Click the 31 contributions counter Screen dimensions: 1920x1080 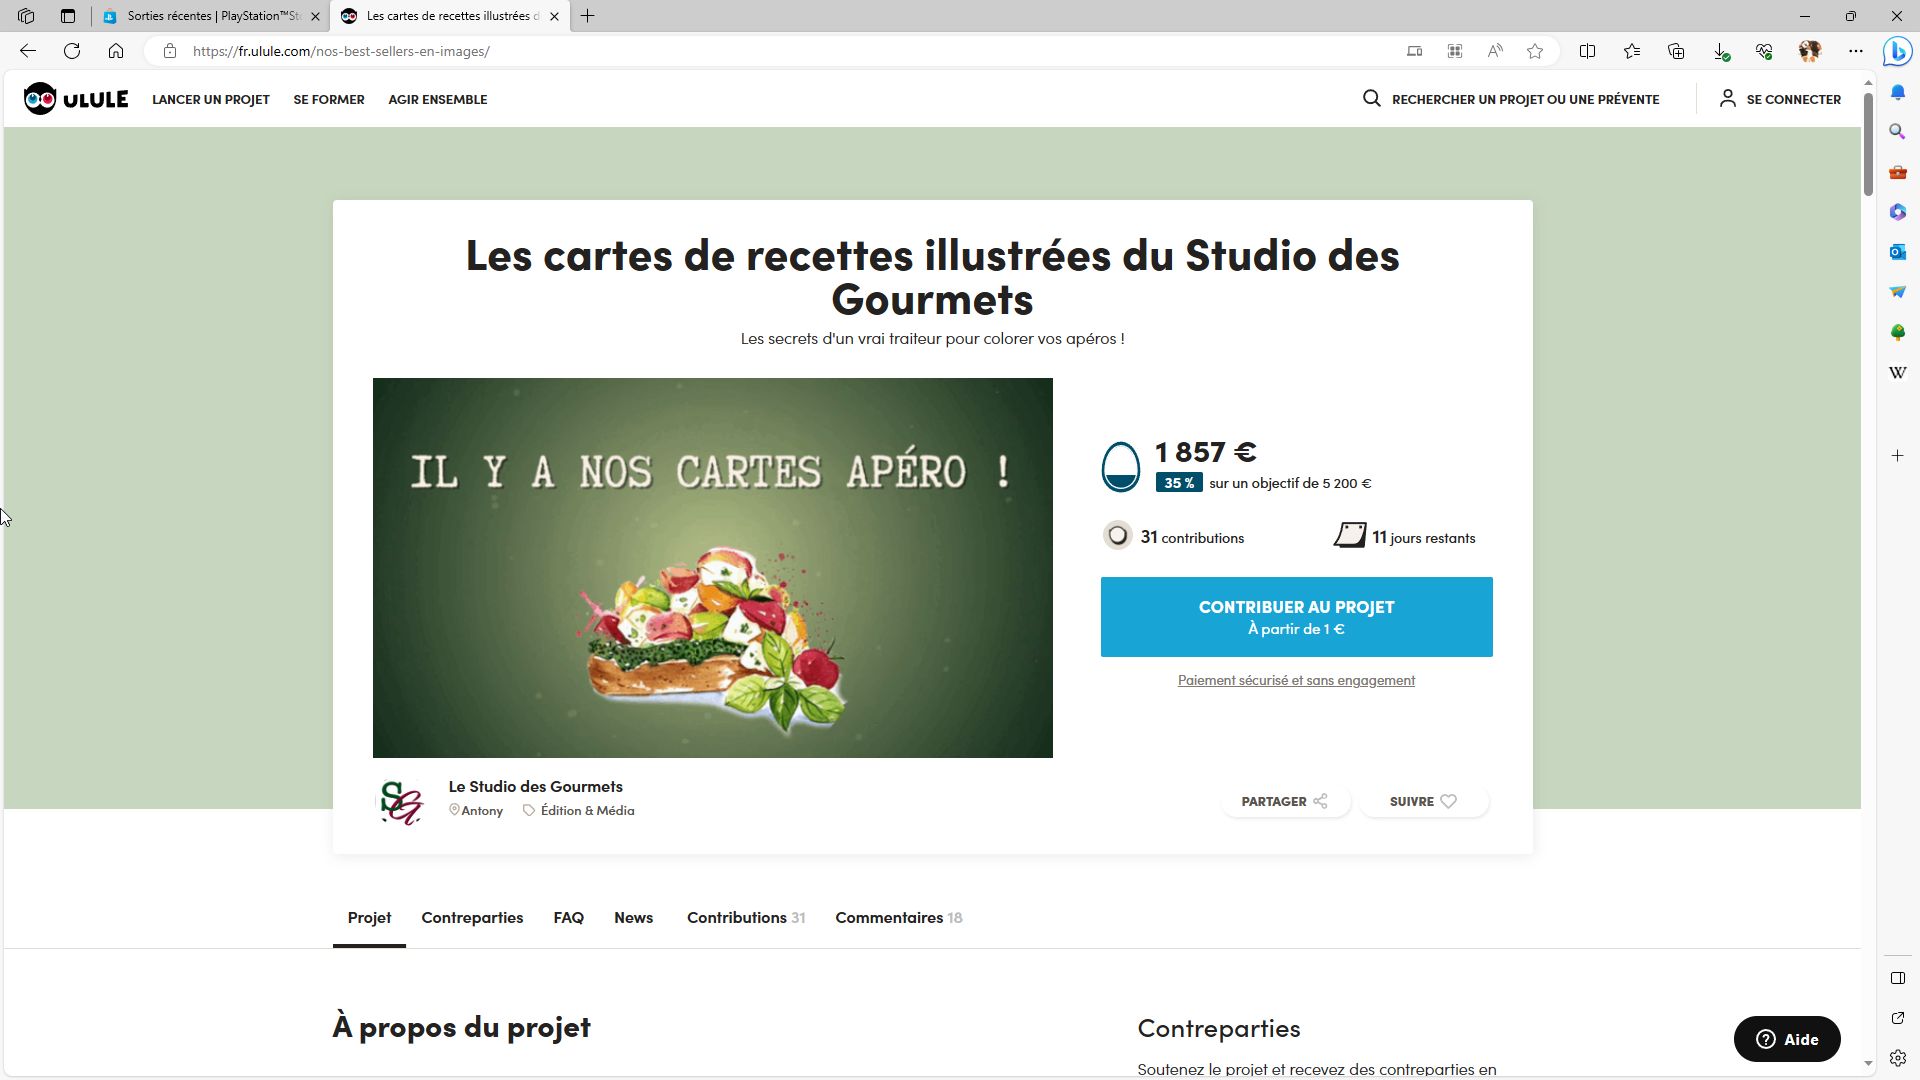click(x=1174, y=537)
